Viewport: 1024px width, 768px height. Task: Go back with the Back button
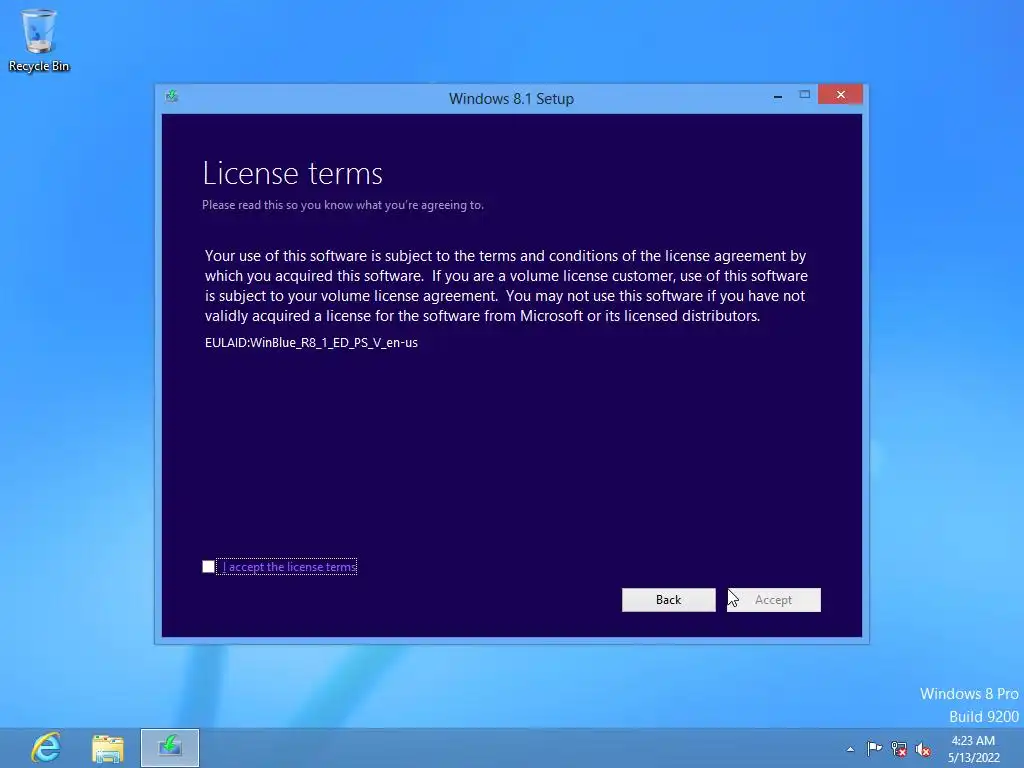(x=668, y=600)
